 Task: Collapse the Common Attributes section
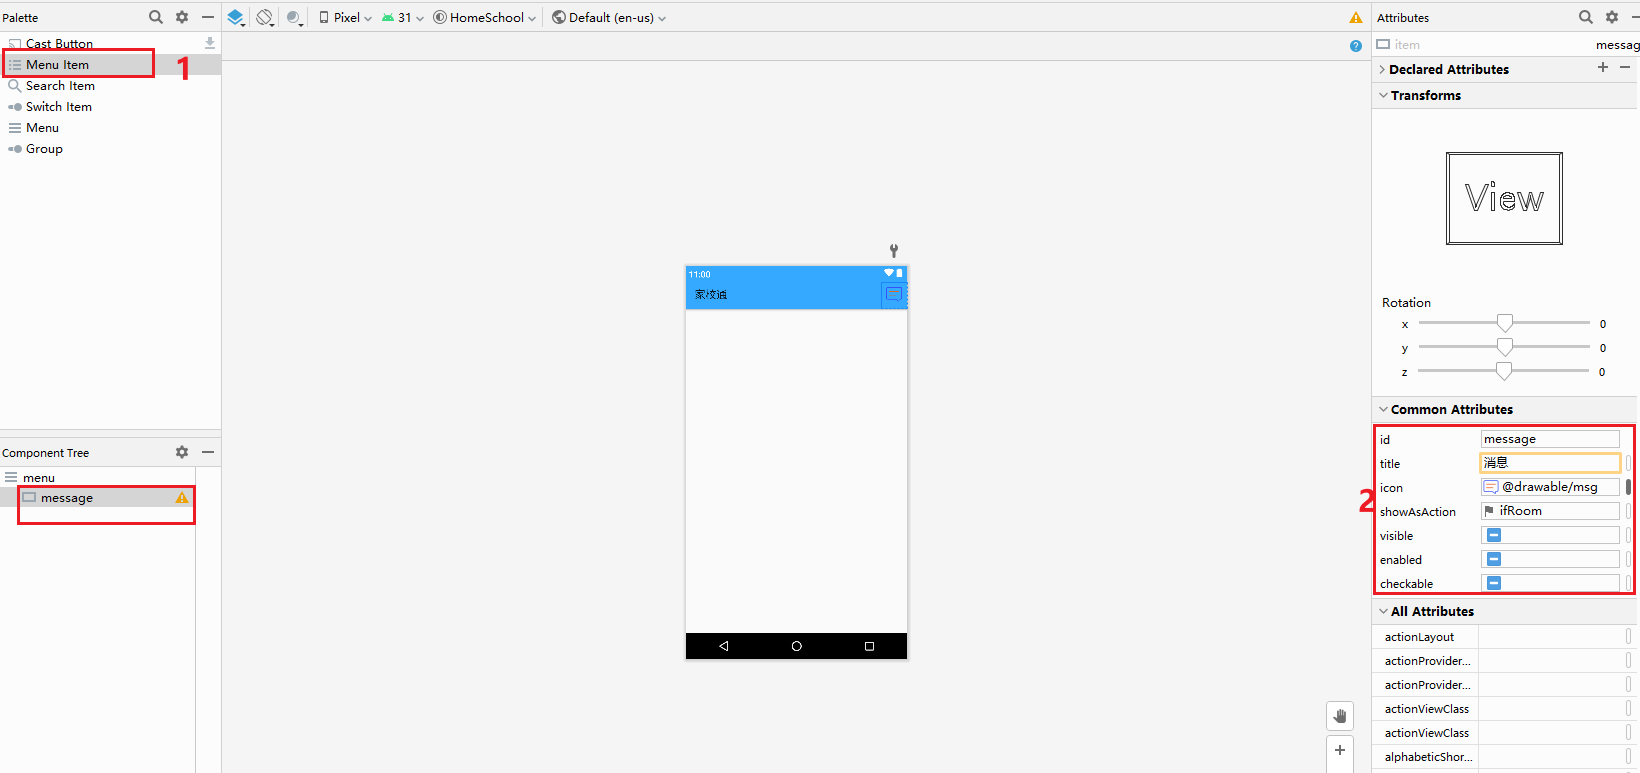coord(1383,410)
